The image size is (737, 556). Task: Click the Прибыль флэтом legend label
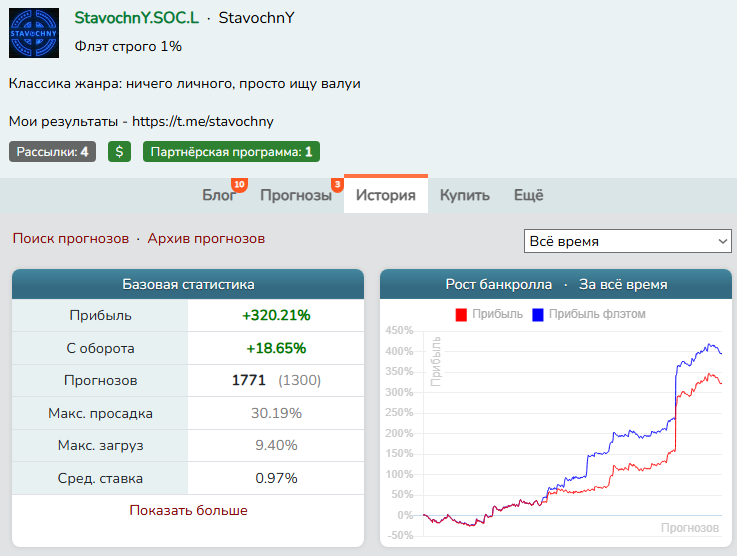[x=597, y=314]
